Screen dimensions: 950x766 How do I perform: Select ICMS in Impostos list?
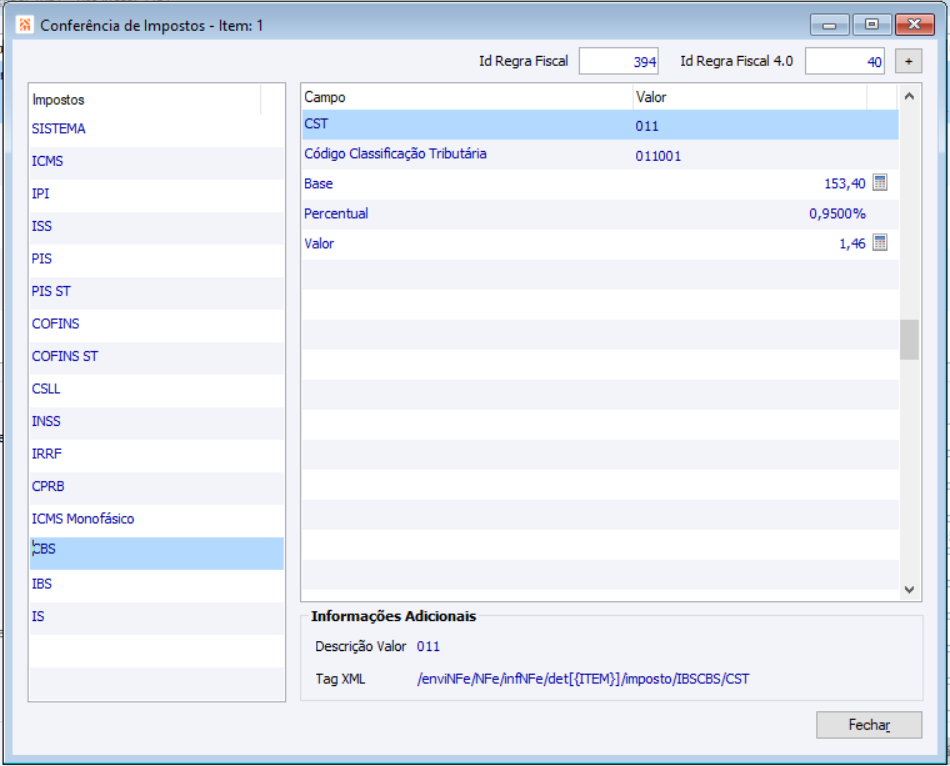point(156,162)
